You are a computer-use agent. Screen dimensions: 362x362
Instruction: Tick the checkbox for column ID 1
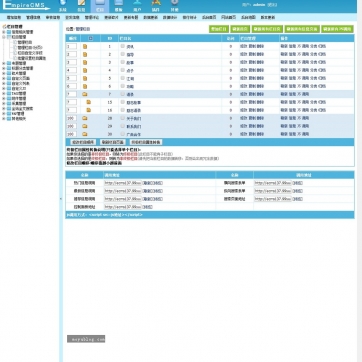[123, 46]
